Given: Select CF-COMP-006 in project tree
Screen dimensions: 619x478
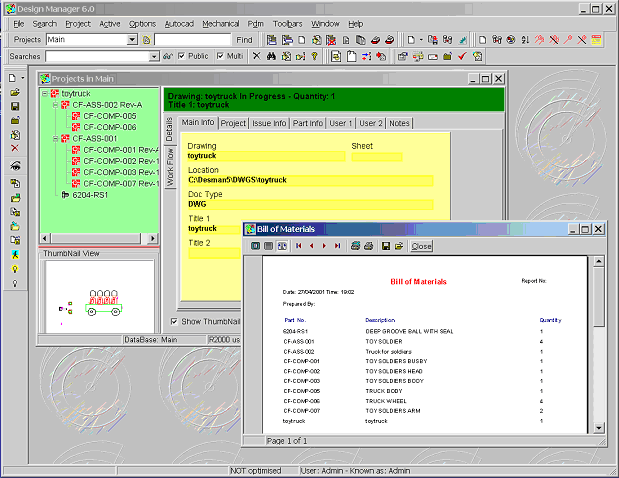Looking at the screenshot, I should pos(110,127).
